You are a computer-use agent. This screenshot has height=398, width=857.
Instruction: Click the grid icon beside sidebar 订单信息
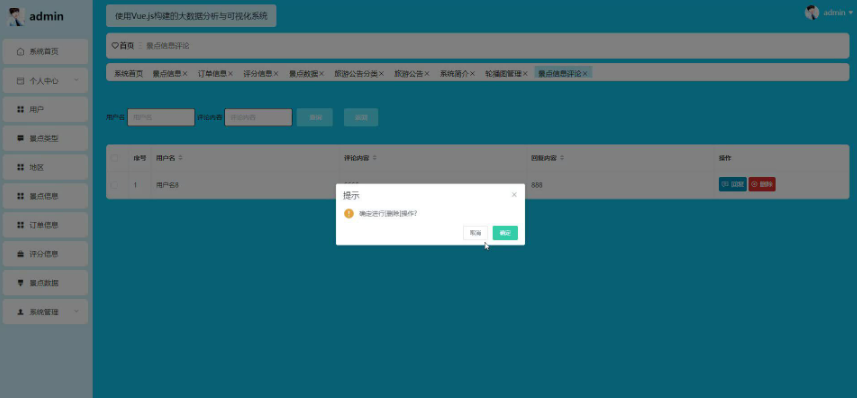click(21, 225)
